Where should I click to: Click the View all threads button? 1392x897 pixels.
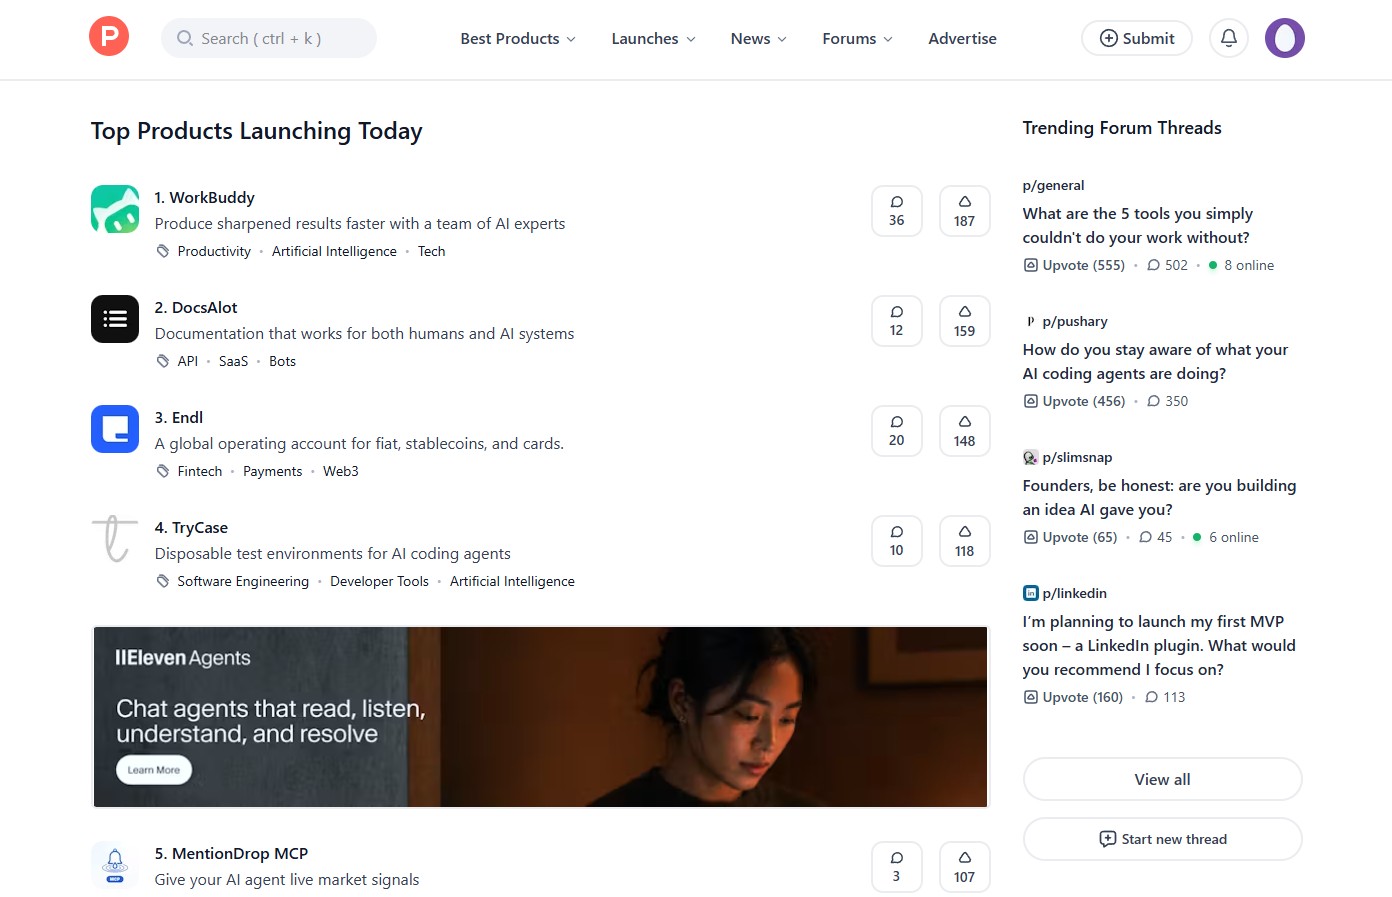(1162, 779)
